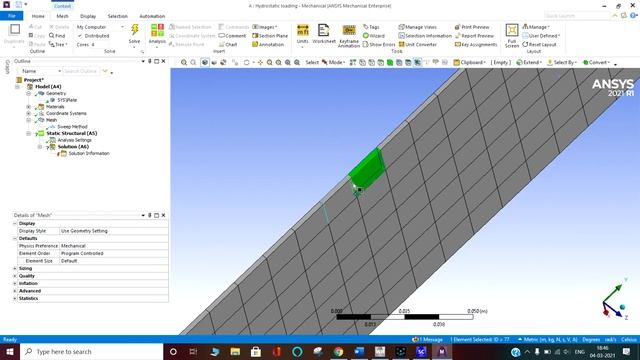Viewport: 640px width, 360px height.
Task: Open Key Assignments
Action: tap(476, 44)
